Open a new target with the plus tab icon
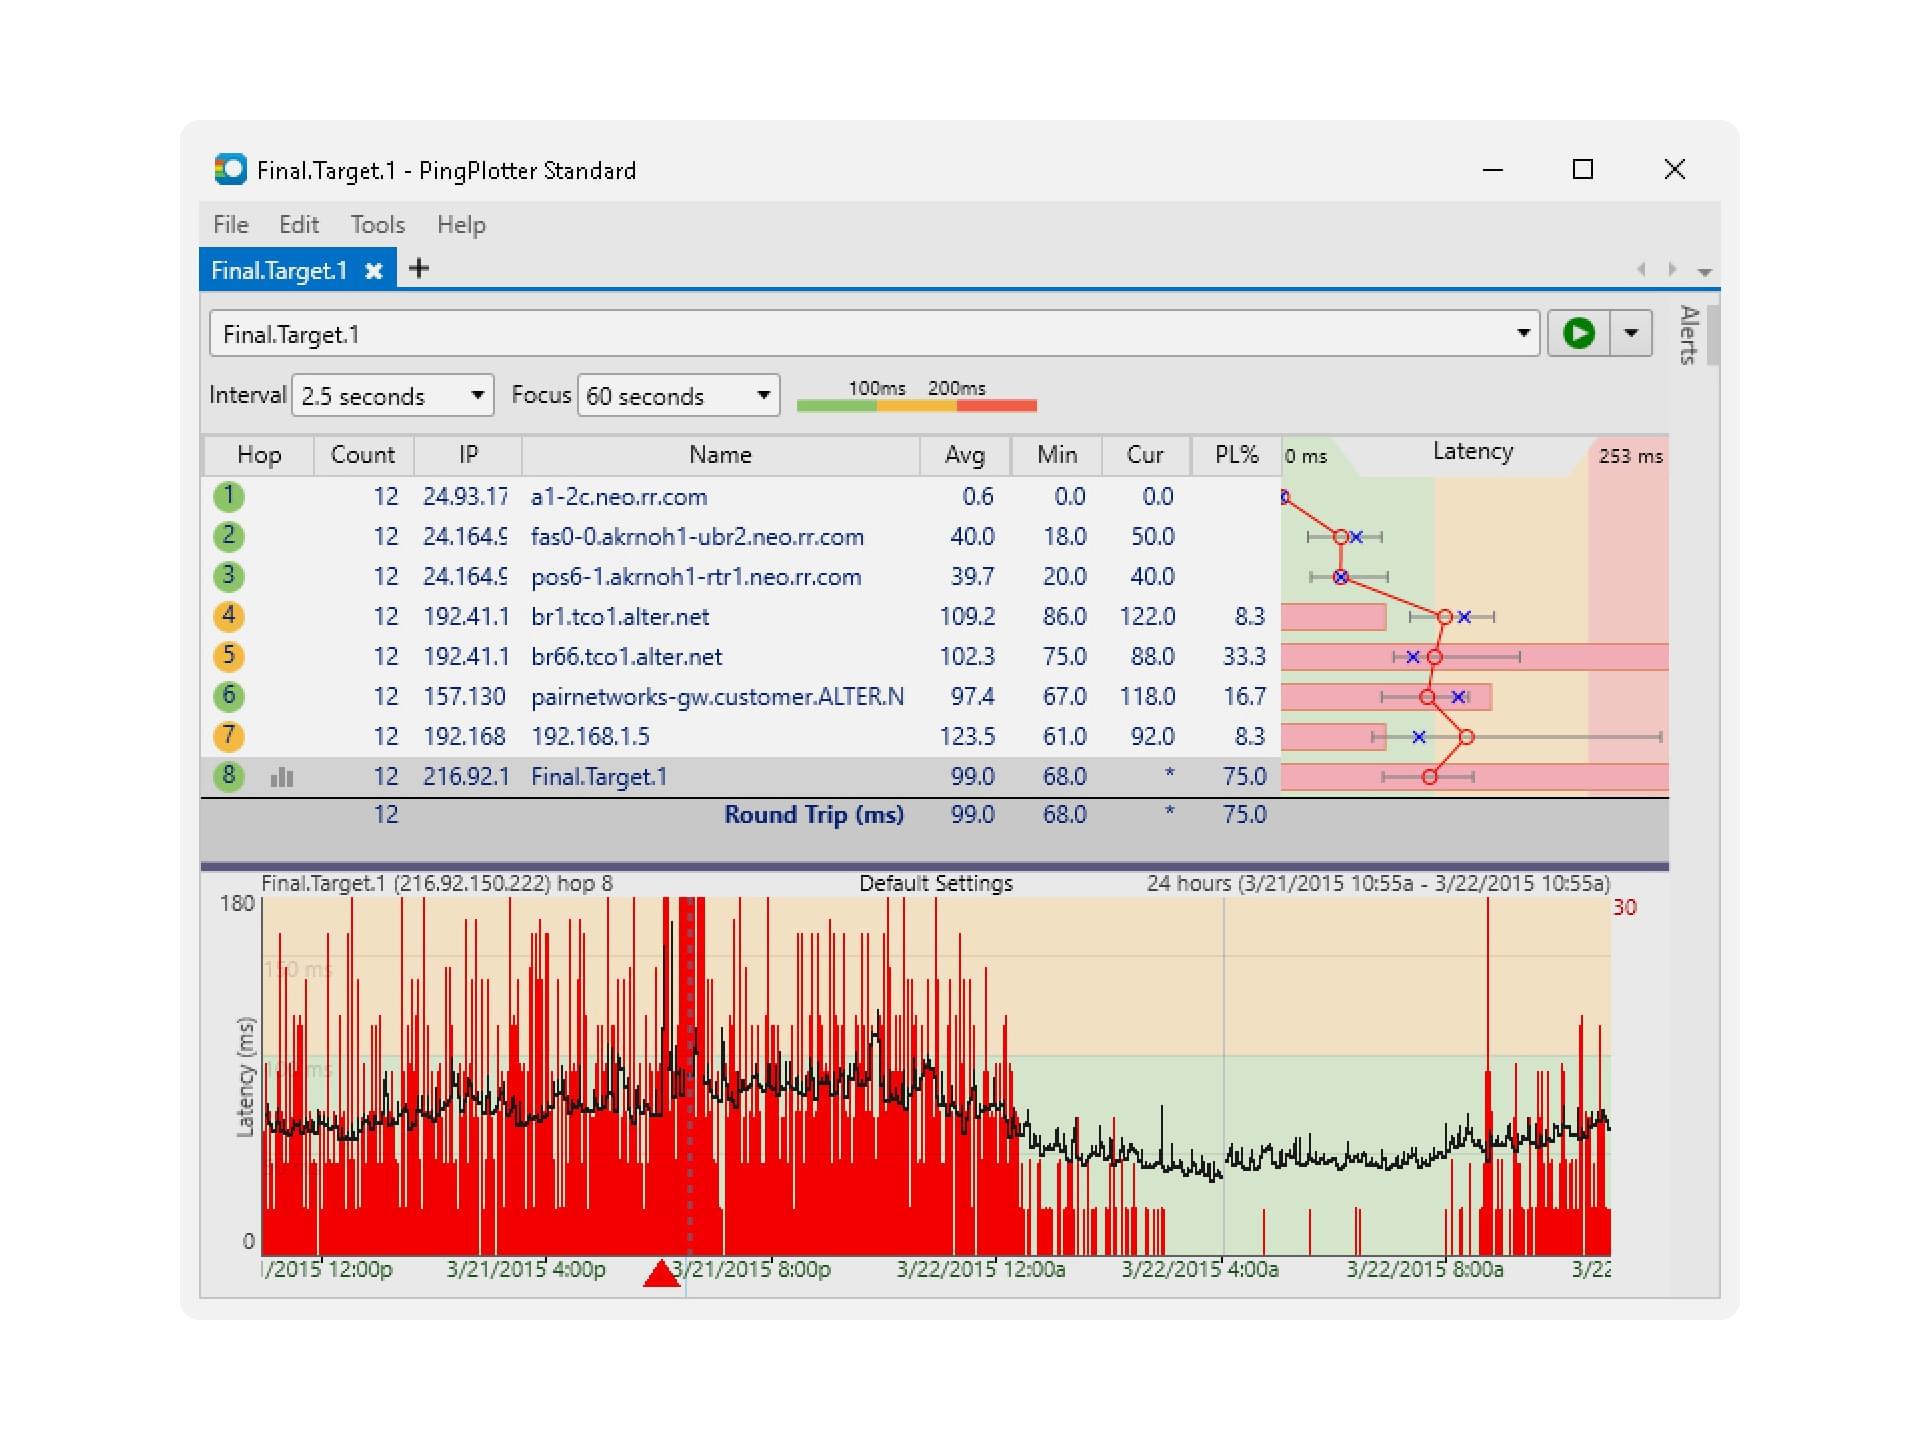The height and width of the screenshot is (1440, 1920). (x=419, y=268)
